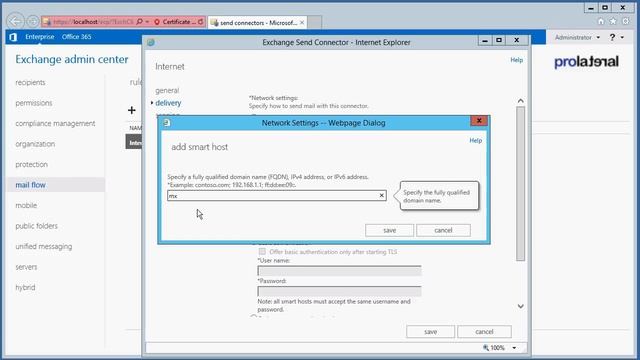640x360 pixels.
Task: Click the Send Connector vertical scrollbar thumb
Action: (520, 183)
